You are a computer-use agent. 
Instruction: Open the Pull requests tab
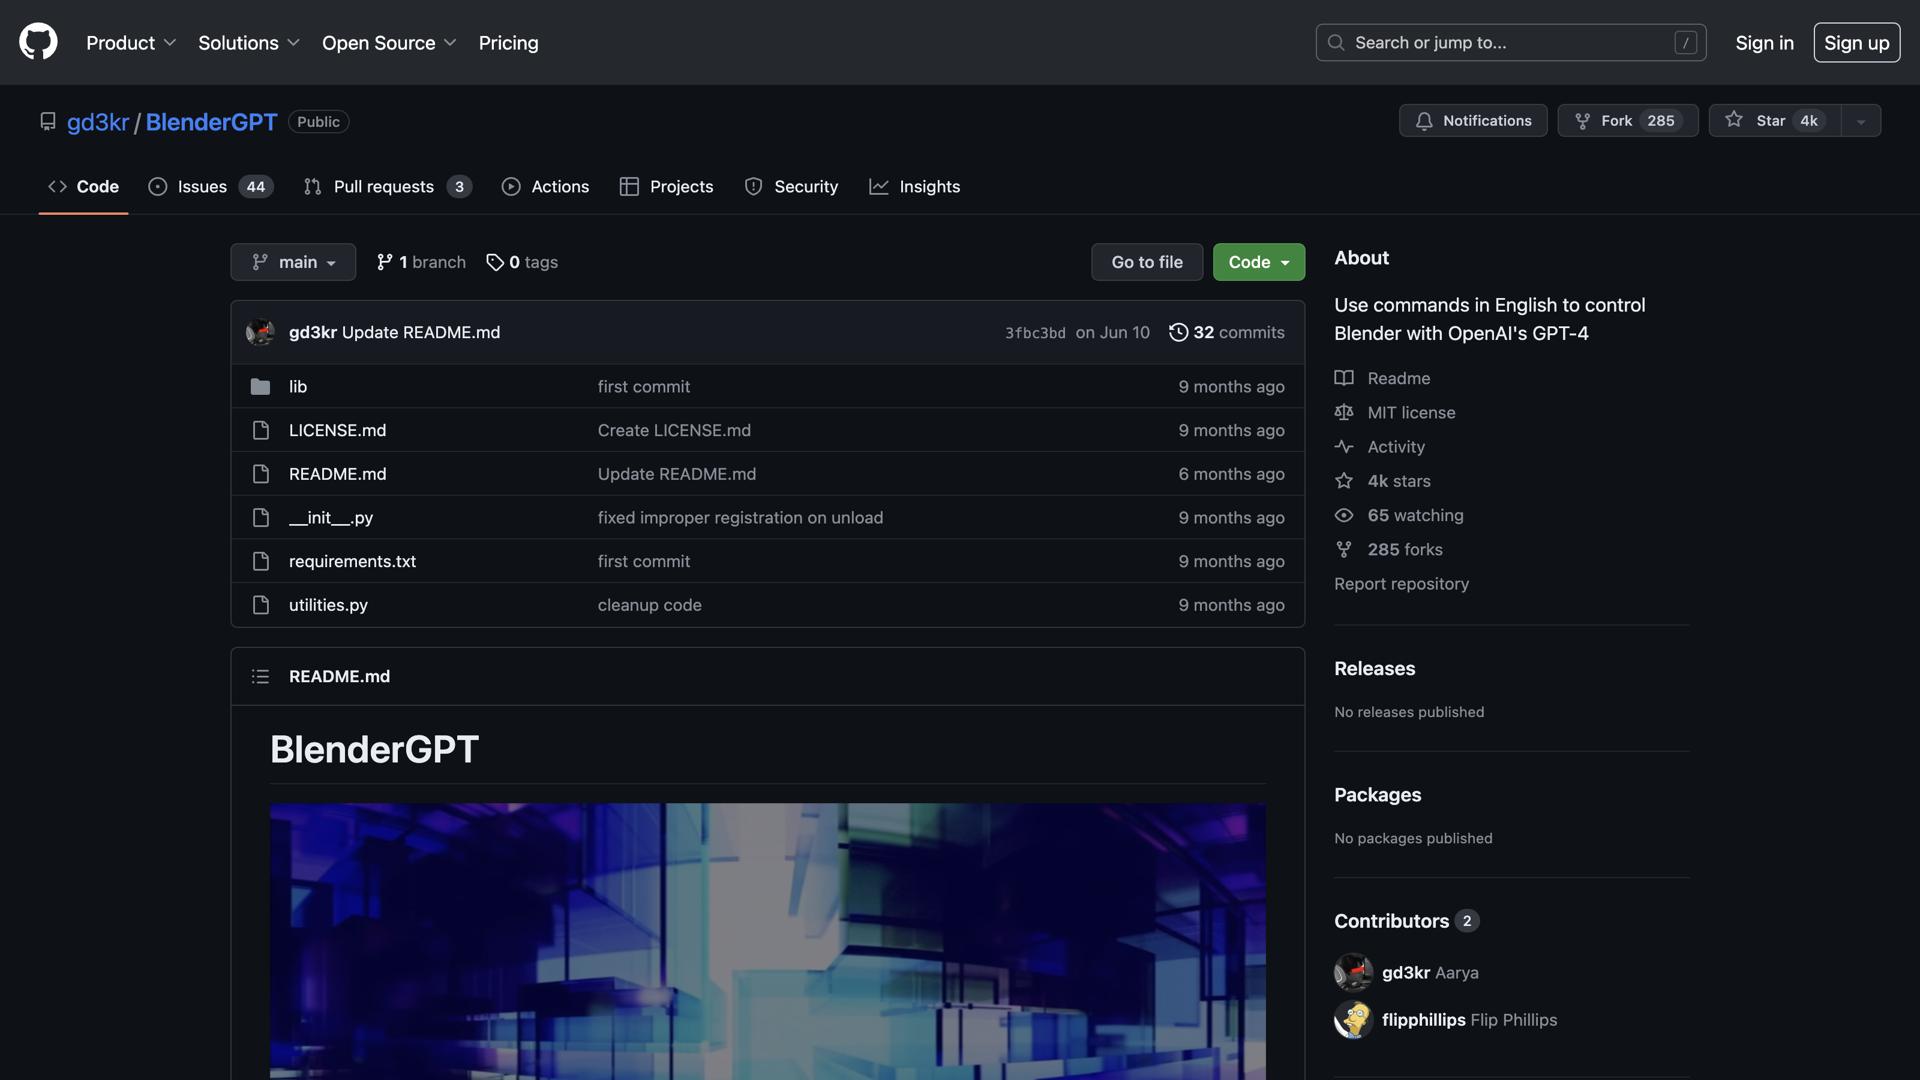(387, 187)
